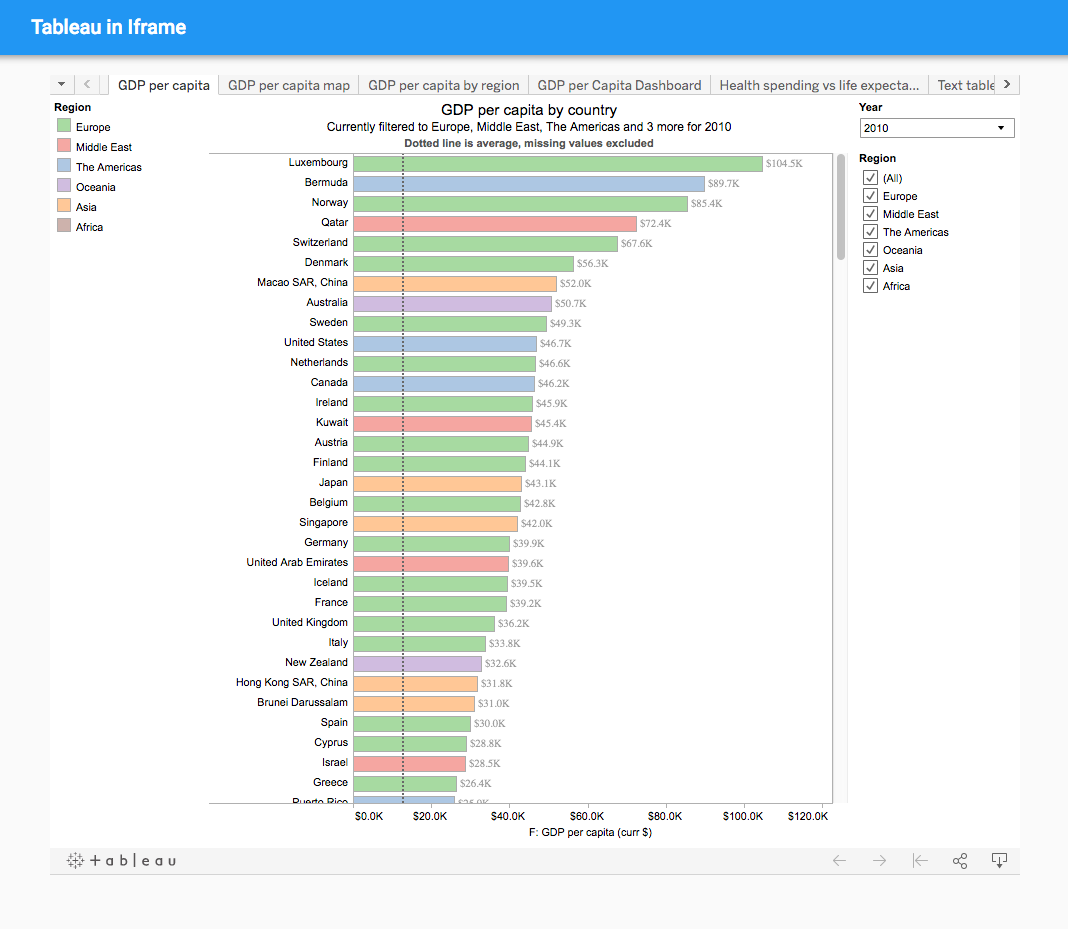The height and width of the screenshot is (929, 1068).
Task: Click the Oceania legend color swatch
Action: point(64,187)
